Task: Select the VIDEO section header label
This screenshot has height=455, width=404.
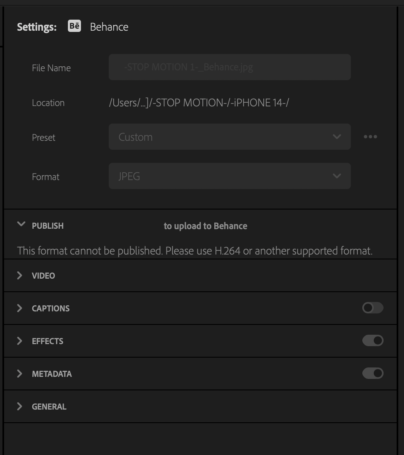Action: [43, 276]
